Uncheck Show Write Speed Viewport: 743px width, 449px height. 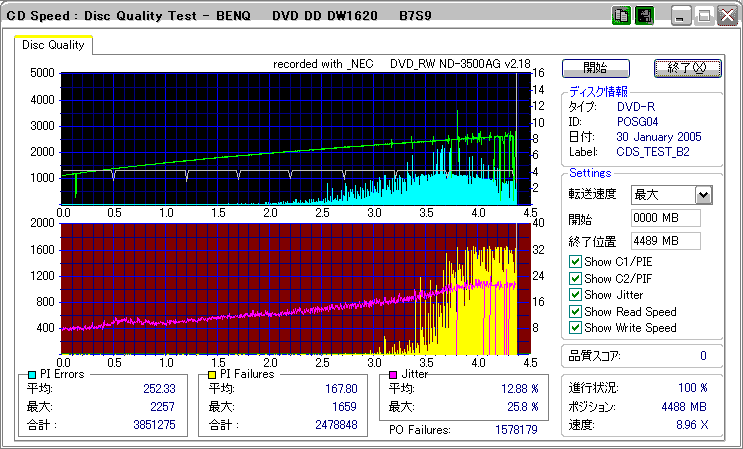click(x=574, y=327)
